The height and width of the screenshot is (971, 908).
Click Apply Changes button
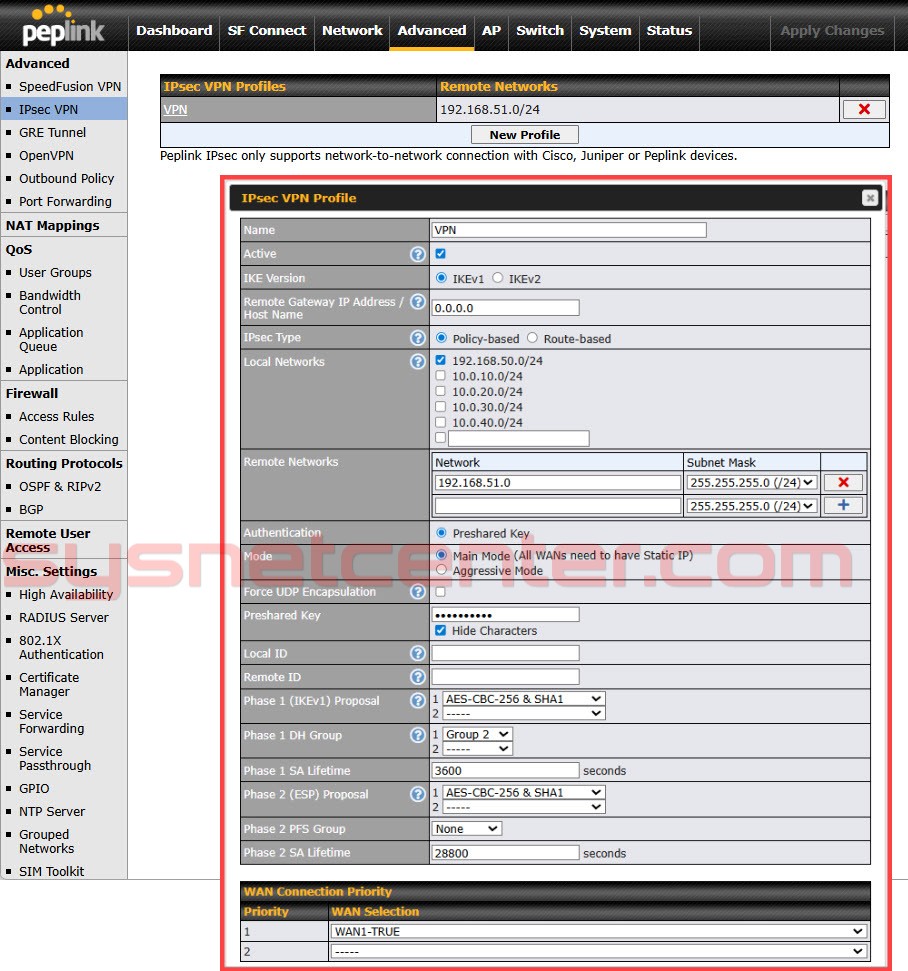tap(832, 30)
